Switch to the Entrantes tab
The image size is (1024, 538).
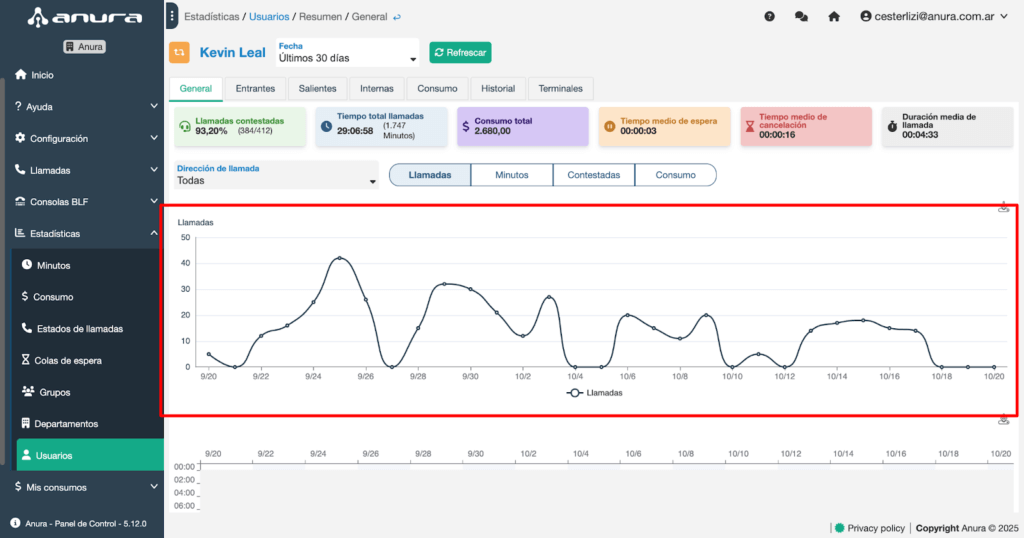pos(255,88)
